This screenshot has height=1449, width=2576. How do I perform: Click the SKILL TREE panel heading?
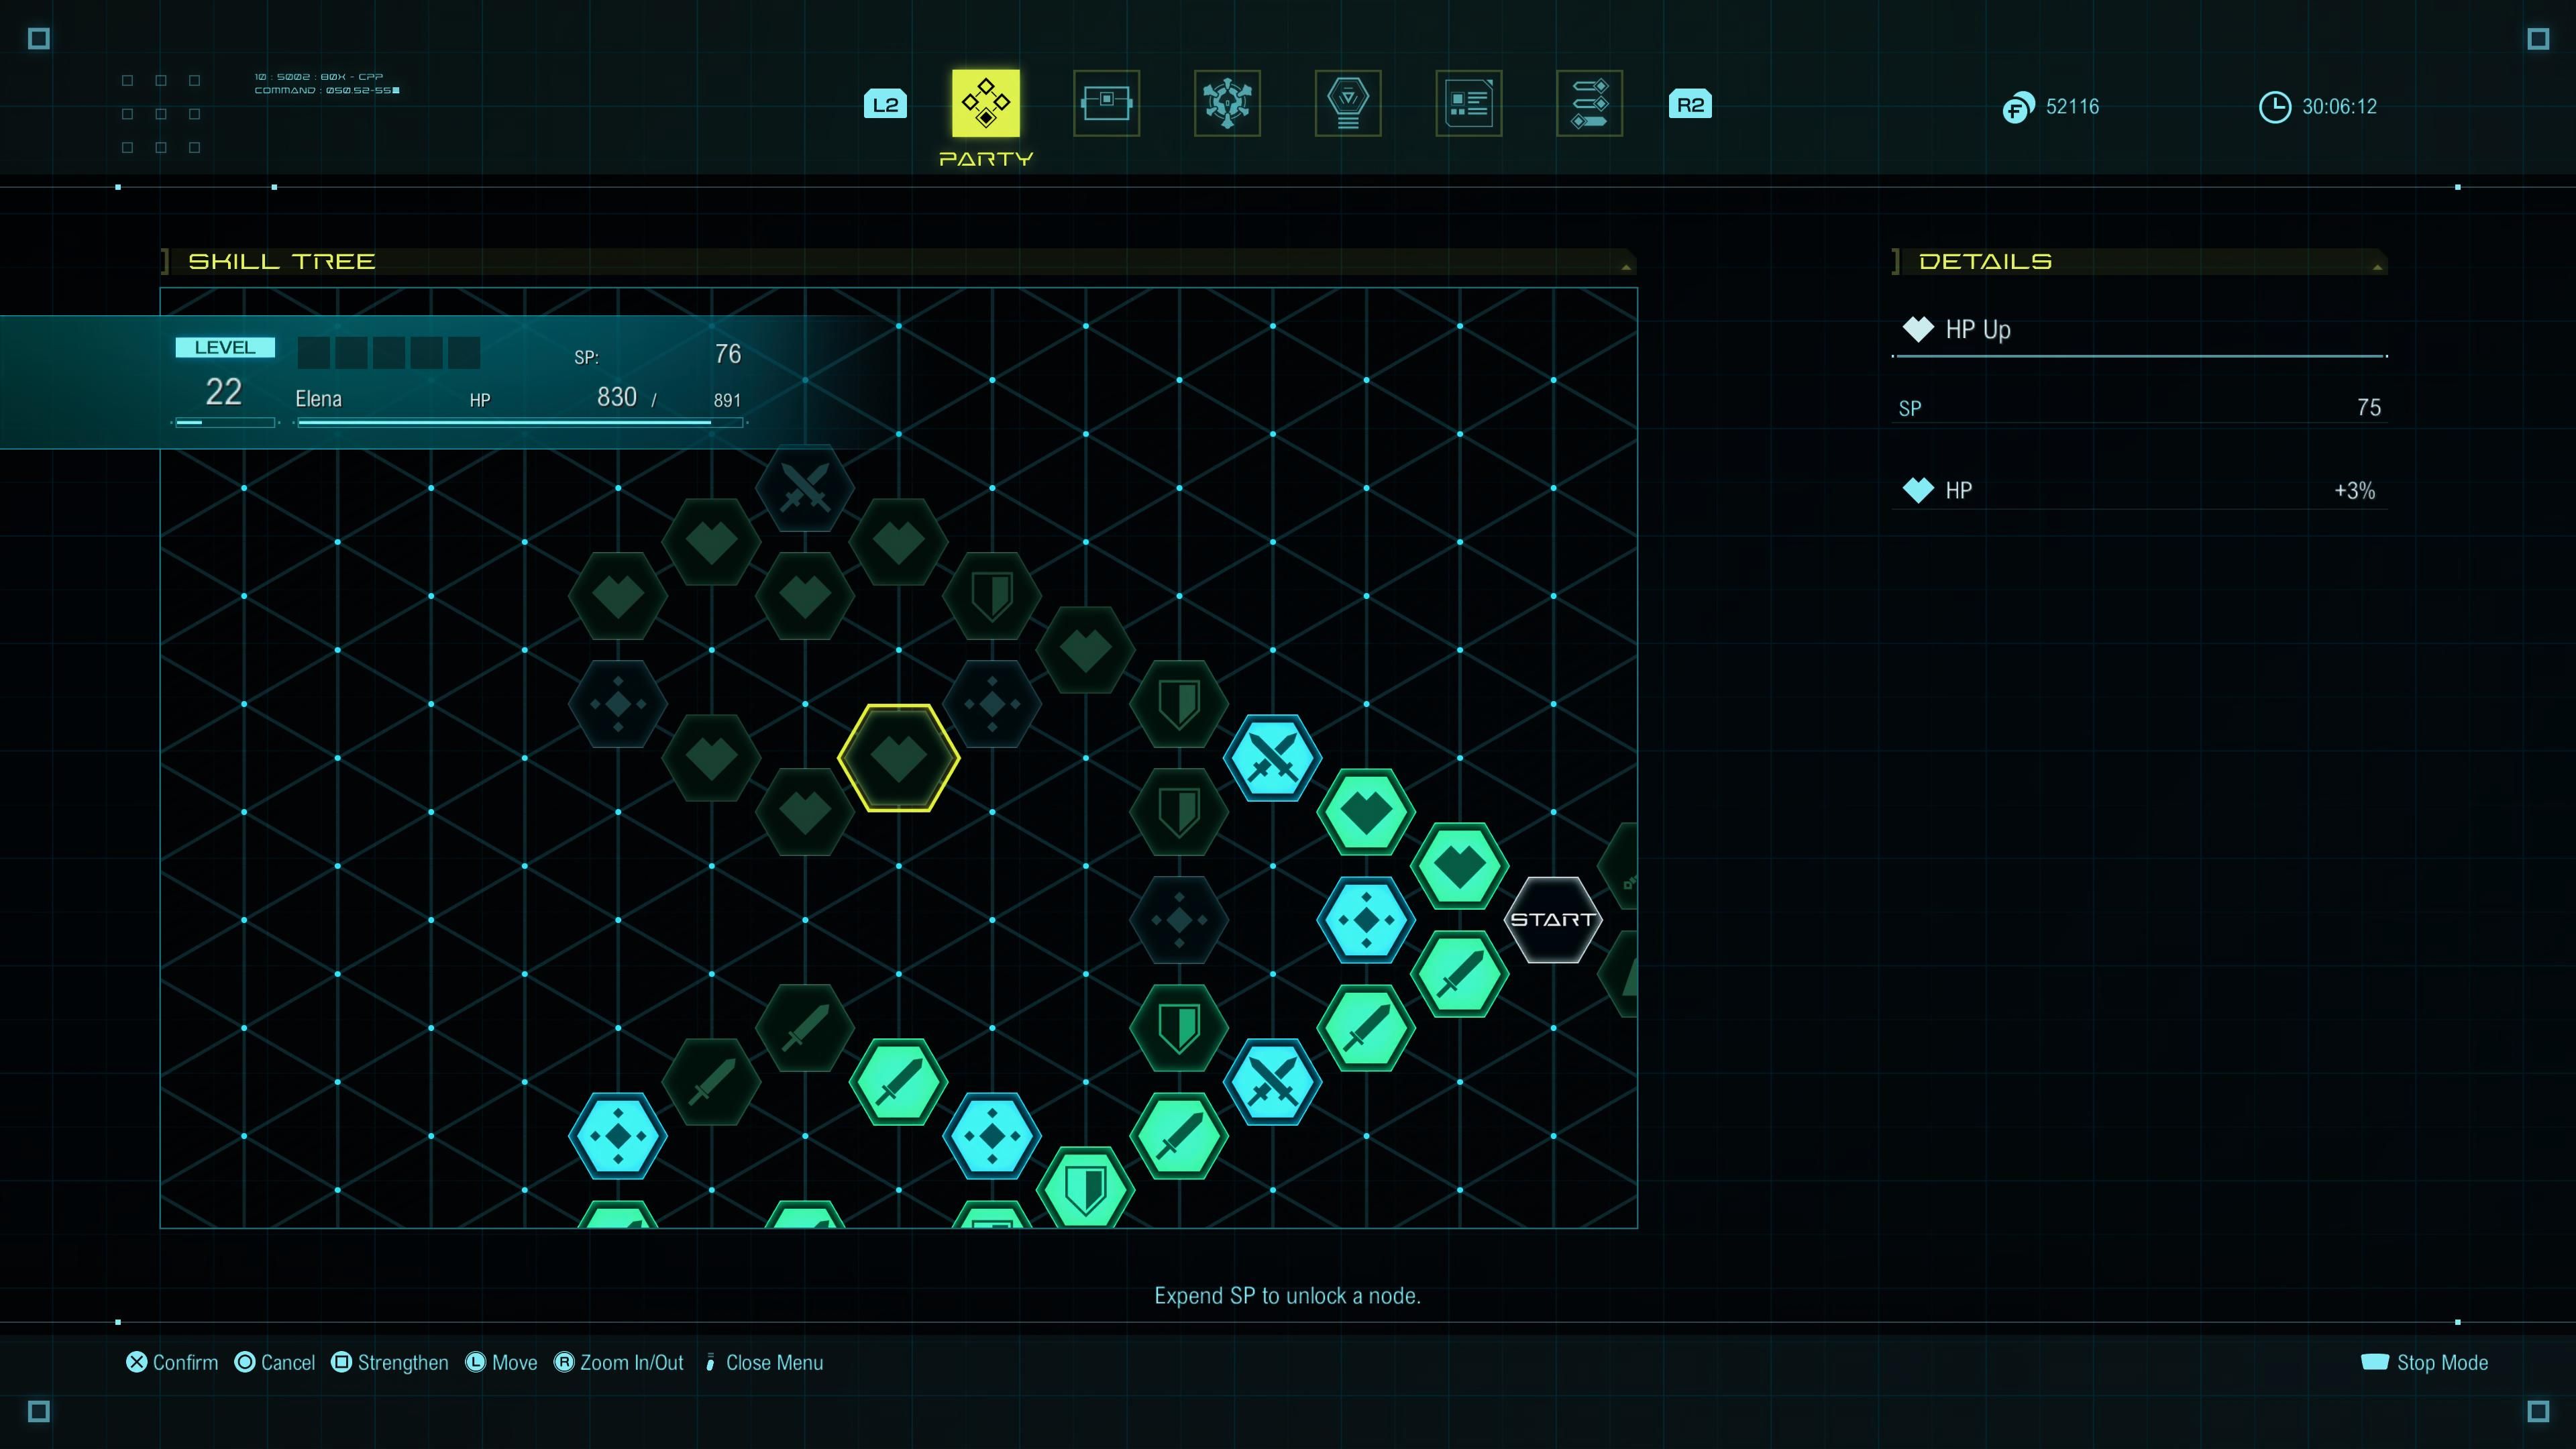[282, 261]
